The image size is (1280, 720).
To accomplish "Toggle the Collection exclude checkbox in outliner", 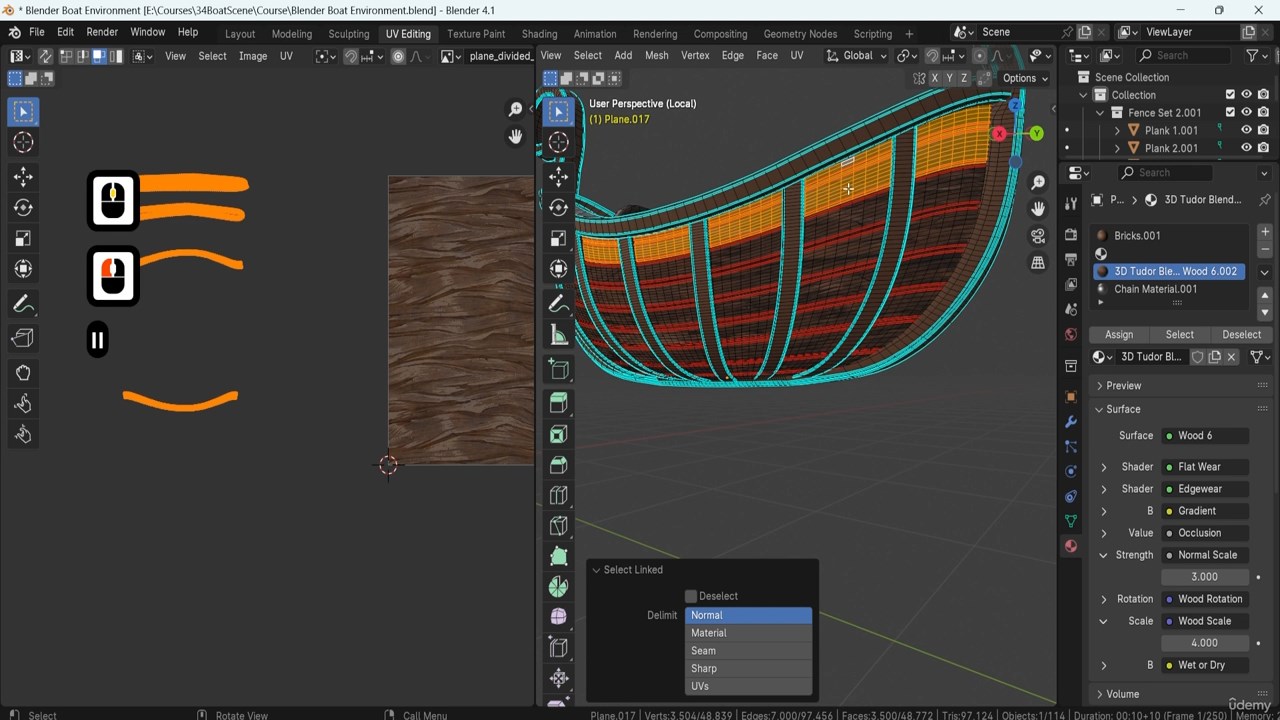I will tap(1230, 95).
